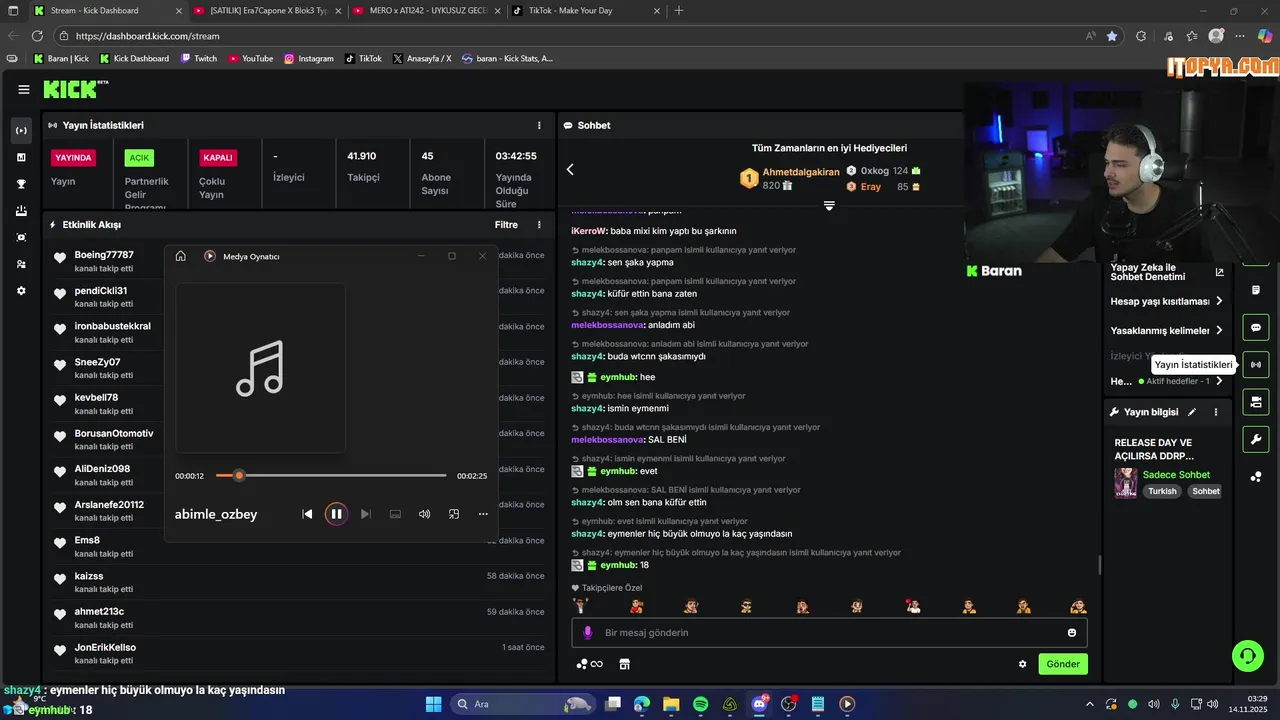1280x720 pixels.
Task: Open the shop icon below chat
Action: coord(625,664)
